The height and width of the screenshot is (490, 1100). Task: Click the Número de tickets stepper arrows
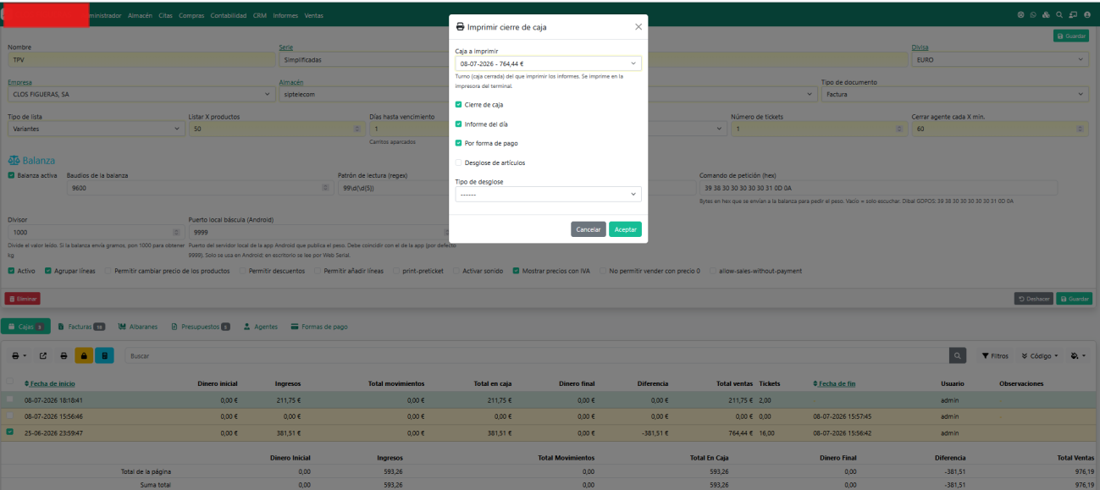(x=901, y=128)
